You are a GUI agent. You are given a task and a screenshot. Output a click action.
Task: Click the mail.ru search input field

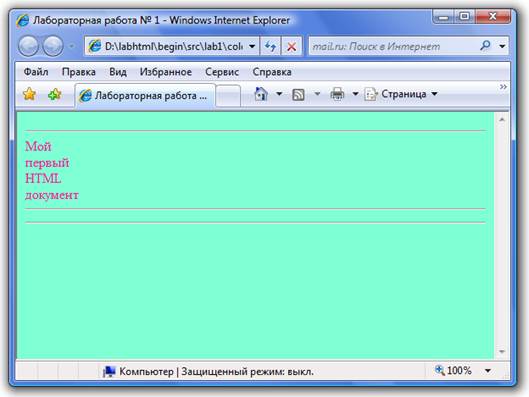point(393,46)
